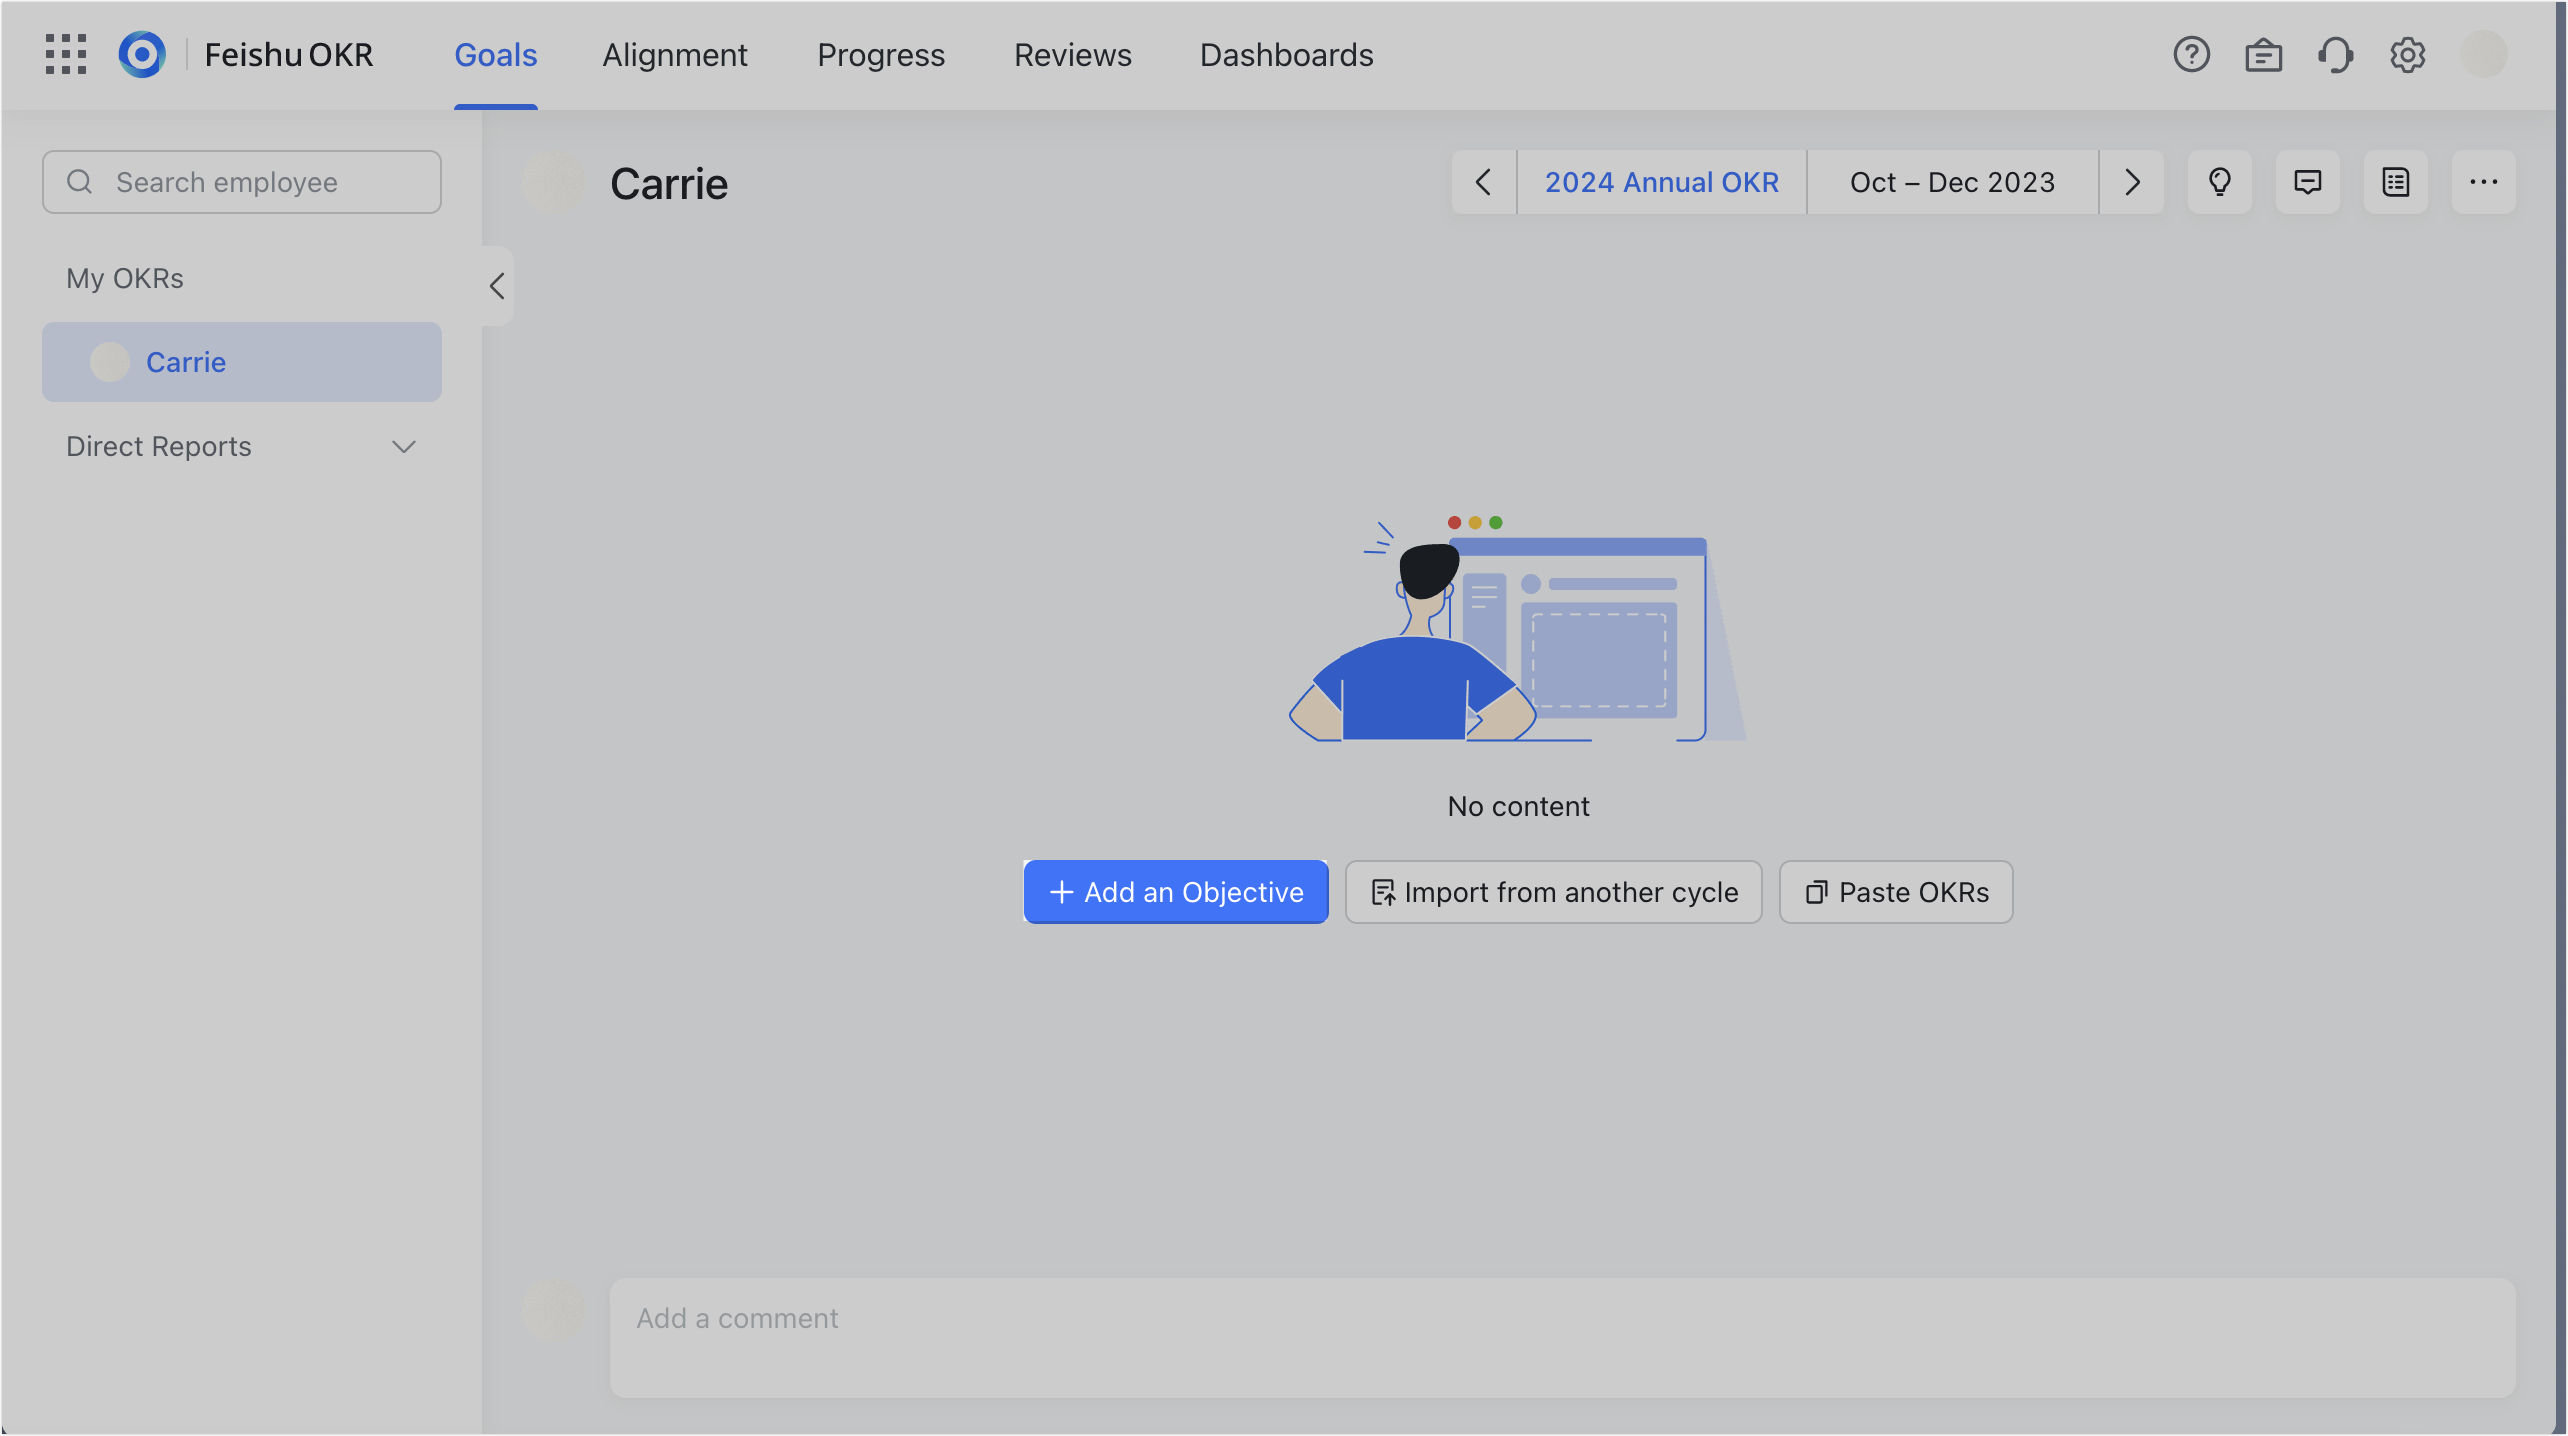Viewport: 2568px width, 1436px height.
Task: Open the help question mark icon
Action: (2192, 55)
